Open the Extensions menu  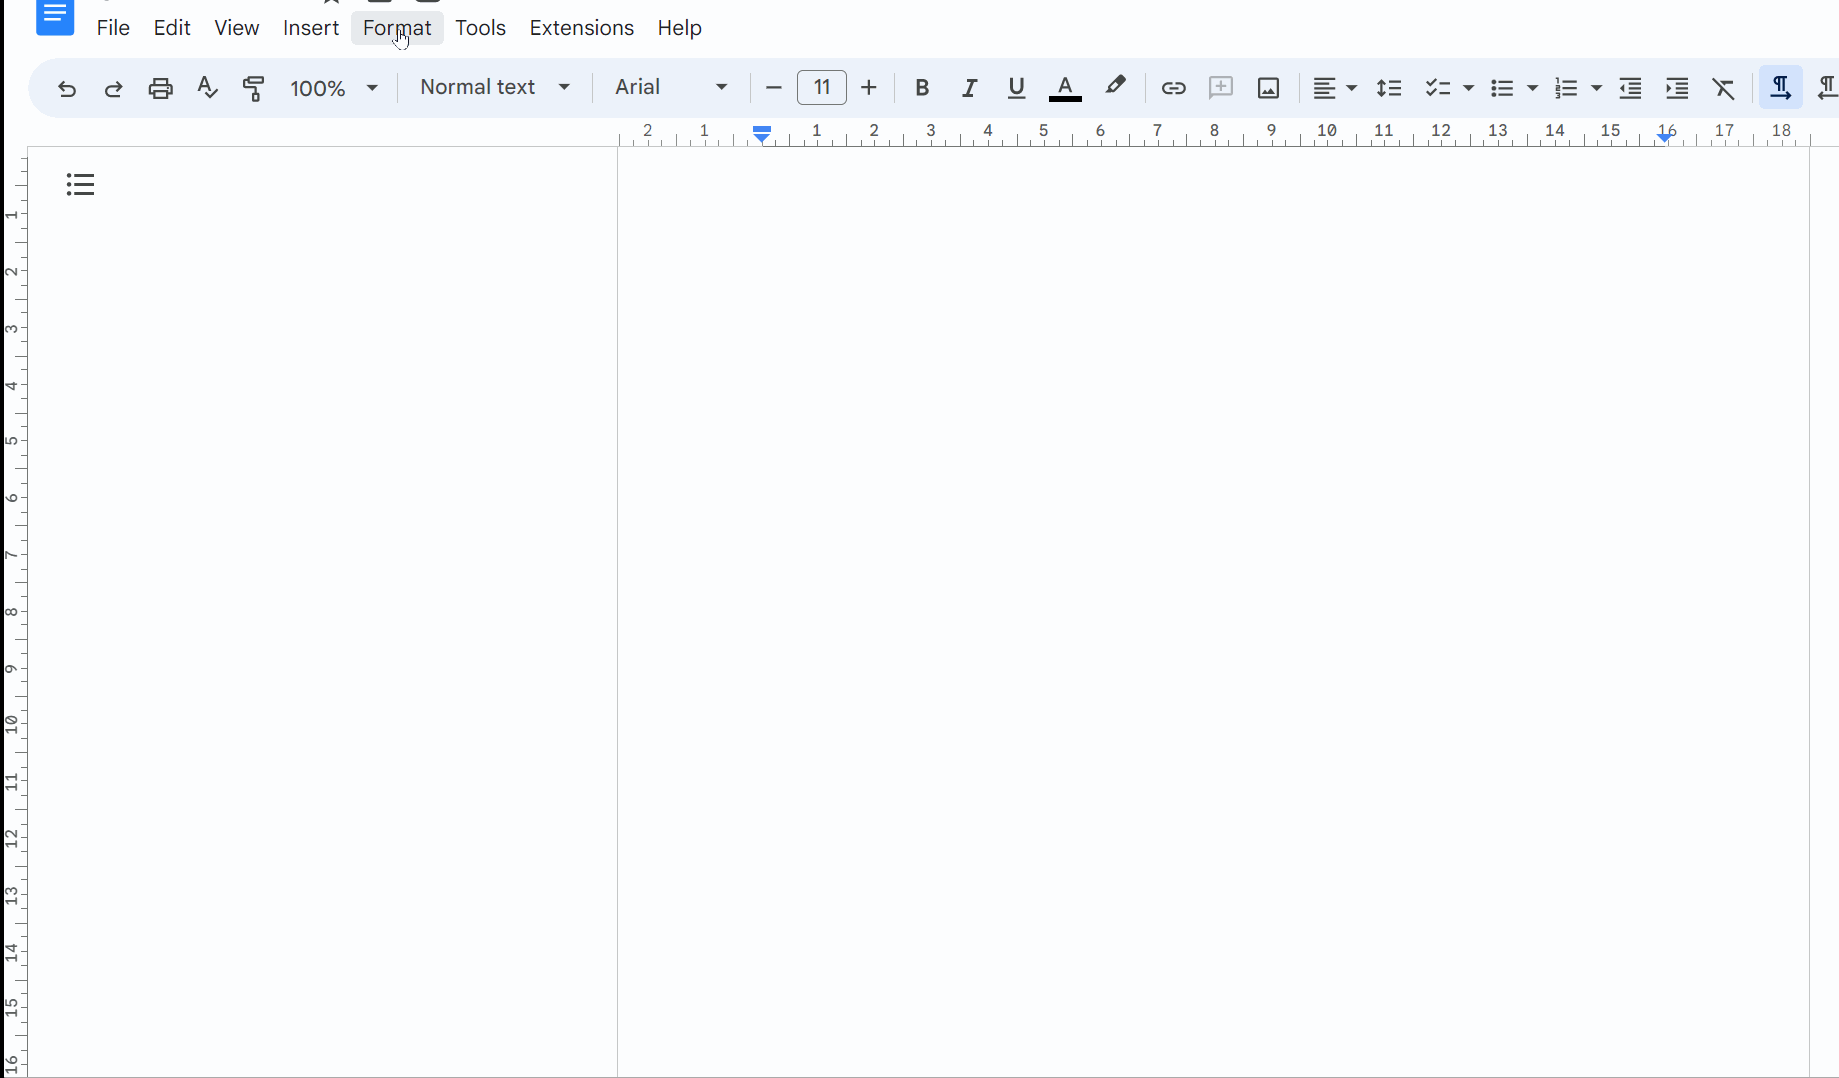tap(581, 28)
